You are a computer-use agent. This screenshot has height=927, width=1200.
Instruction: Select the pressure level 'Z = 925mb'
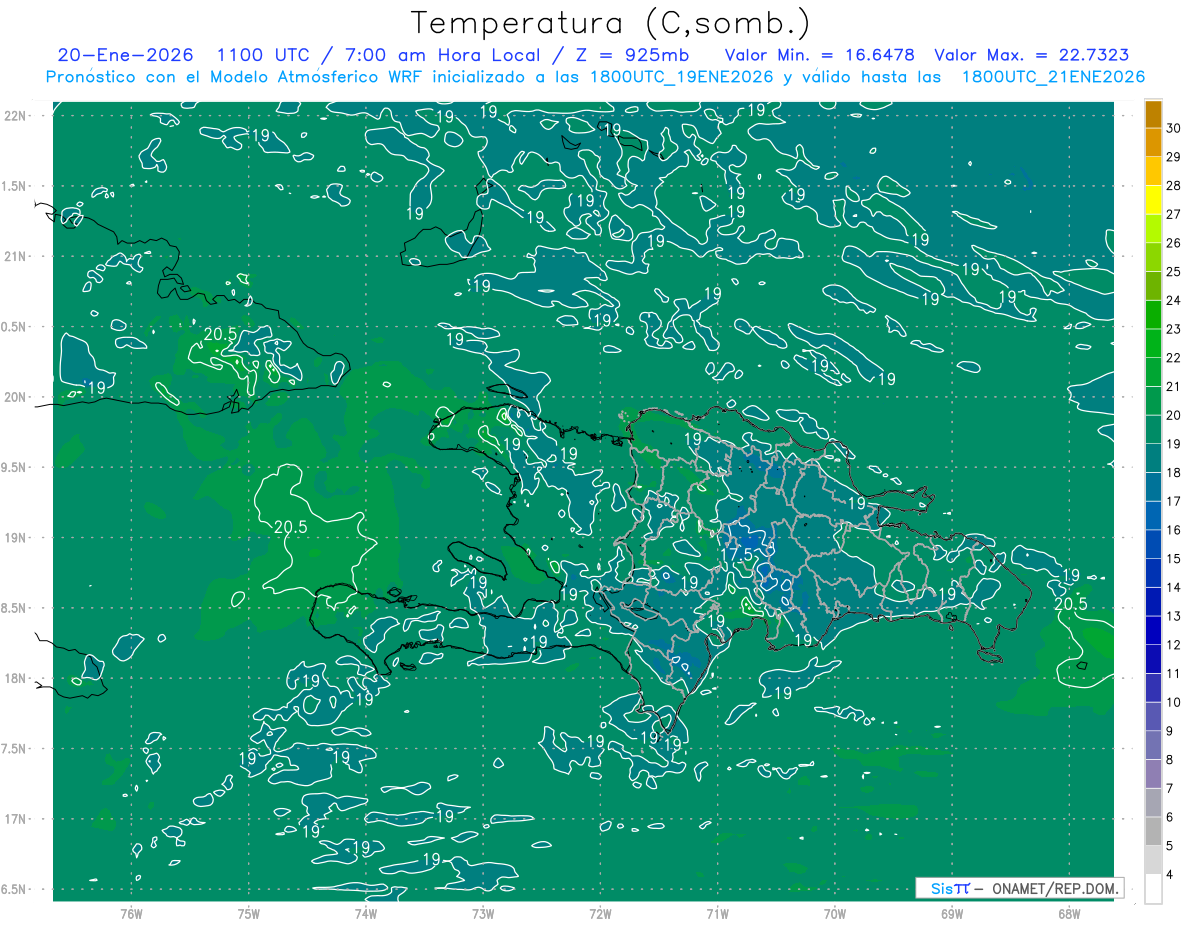pyautogui.click(x=632, y=55)
